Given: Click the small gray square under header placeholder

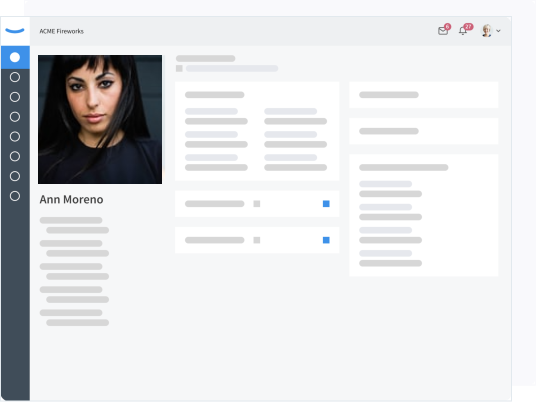Looking at the screenshot, I should tap(179, 68).
